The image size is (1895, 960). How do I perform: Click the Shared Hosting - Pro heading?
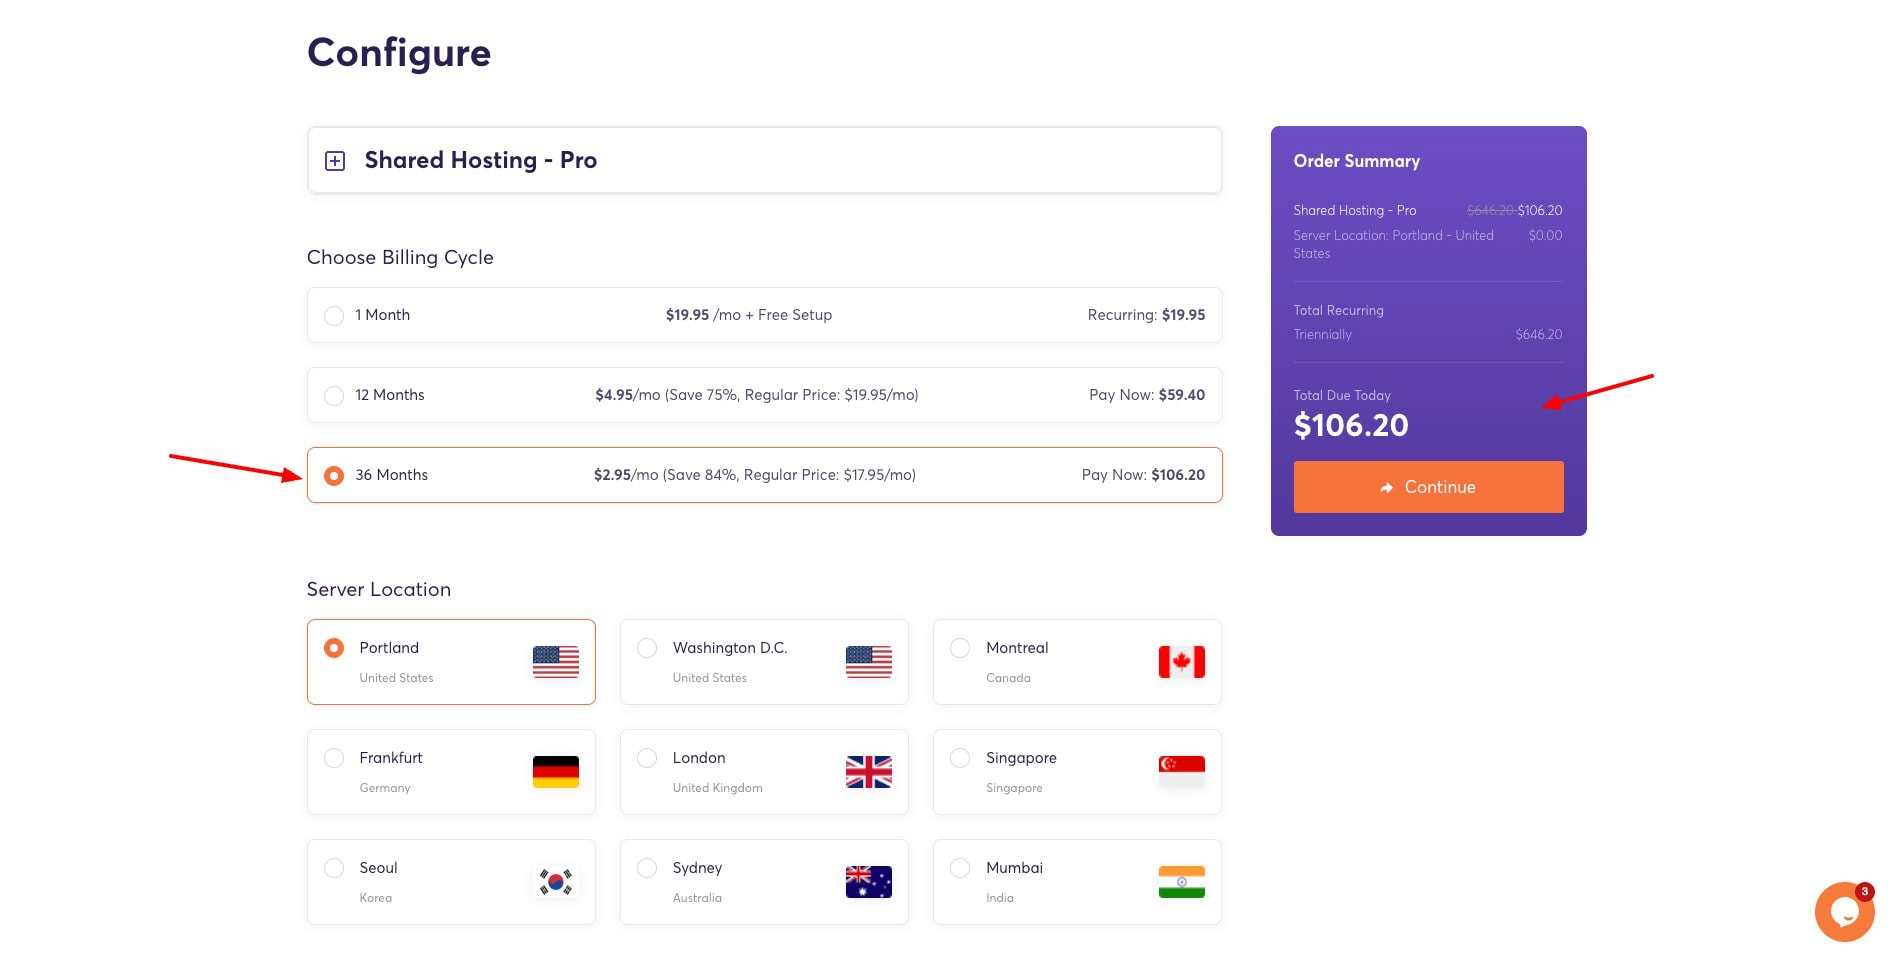tap(480, 160)
